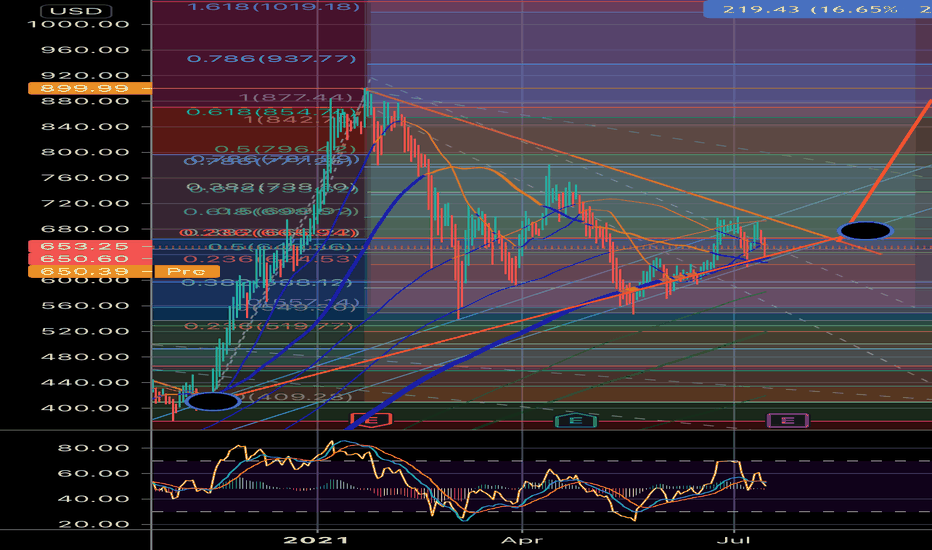The width and height of the screenshot is (932, 550).
Task: Select the black ellipse at triangle apex
Action: pos(865,230)
